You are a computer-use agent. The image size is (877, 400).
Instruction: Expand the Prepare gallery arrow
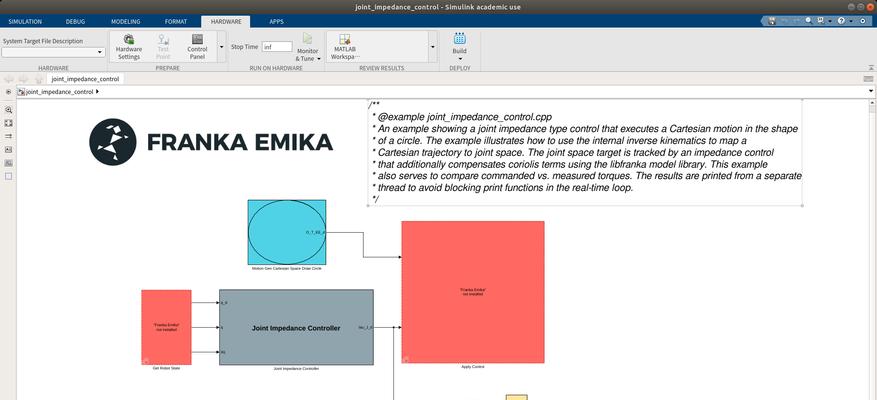pyautogui.click(x=221, y=46)
